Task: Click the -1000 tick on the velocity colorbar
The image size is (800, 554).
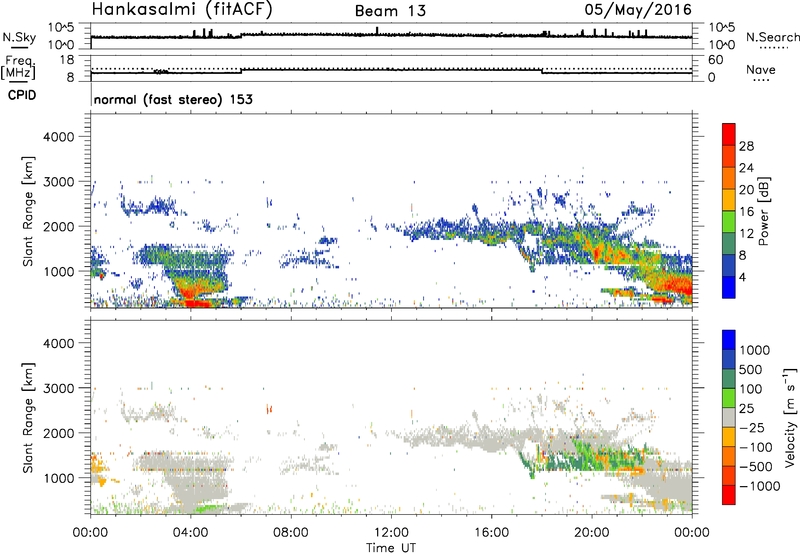Action: tap(760, 486)
